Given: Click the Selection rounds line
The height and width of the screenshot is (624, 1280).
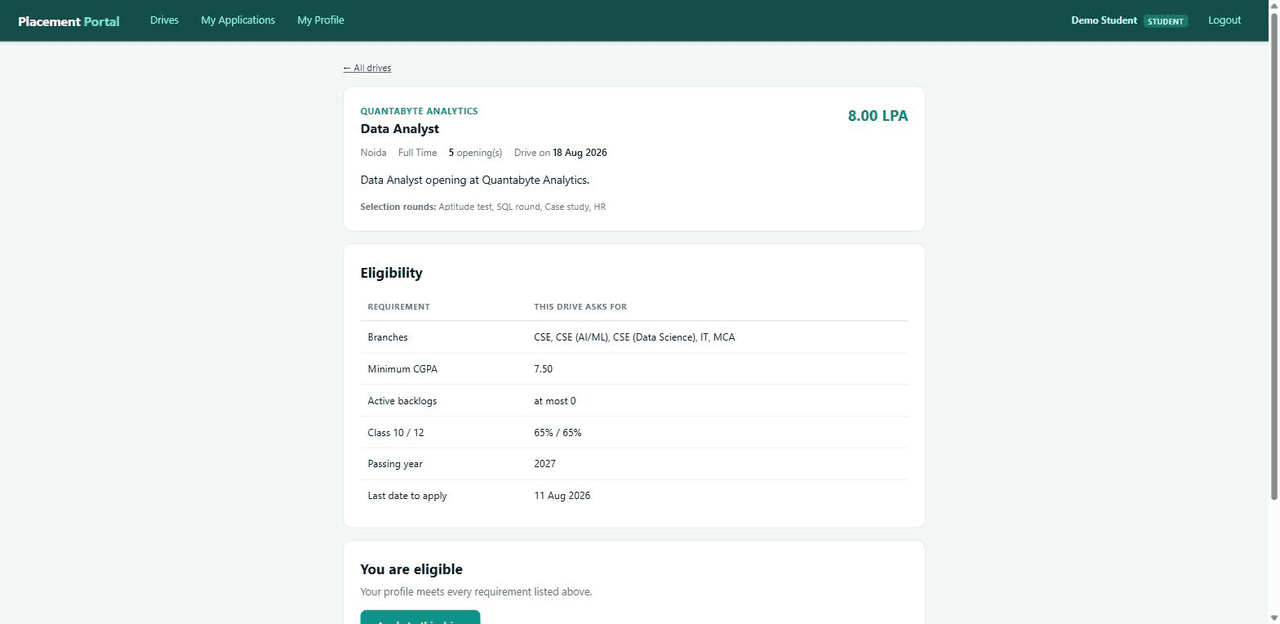Looking at the screenshot, I should click(x=483, y=207).
